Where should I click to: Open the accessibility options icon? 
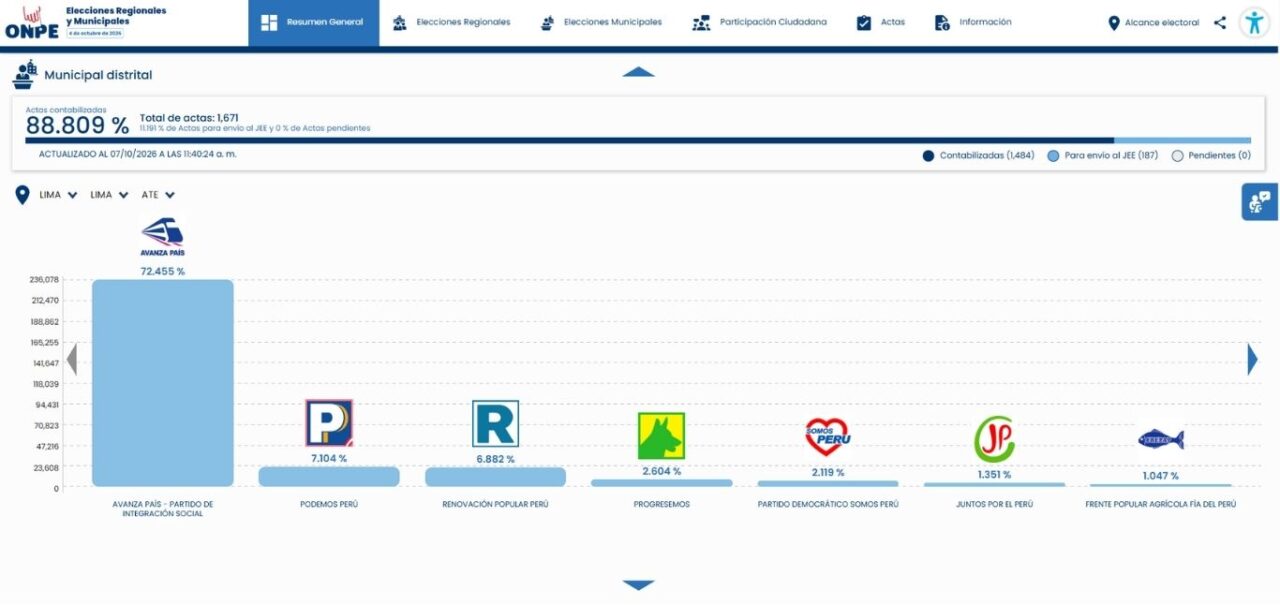coord(1254,22)
